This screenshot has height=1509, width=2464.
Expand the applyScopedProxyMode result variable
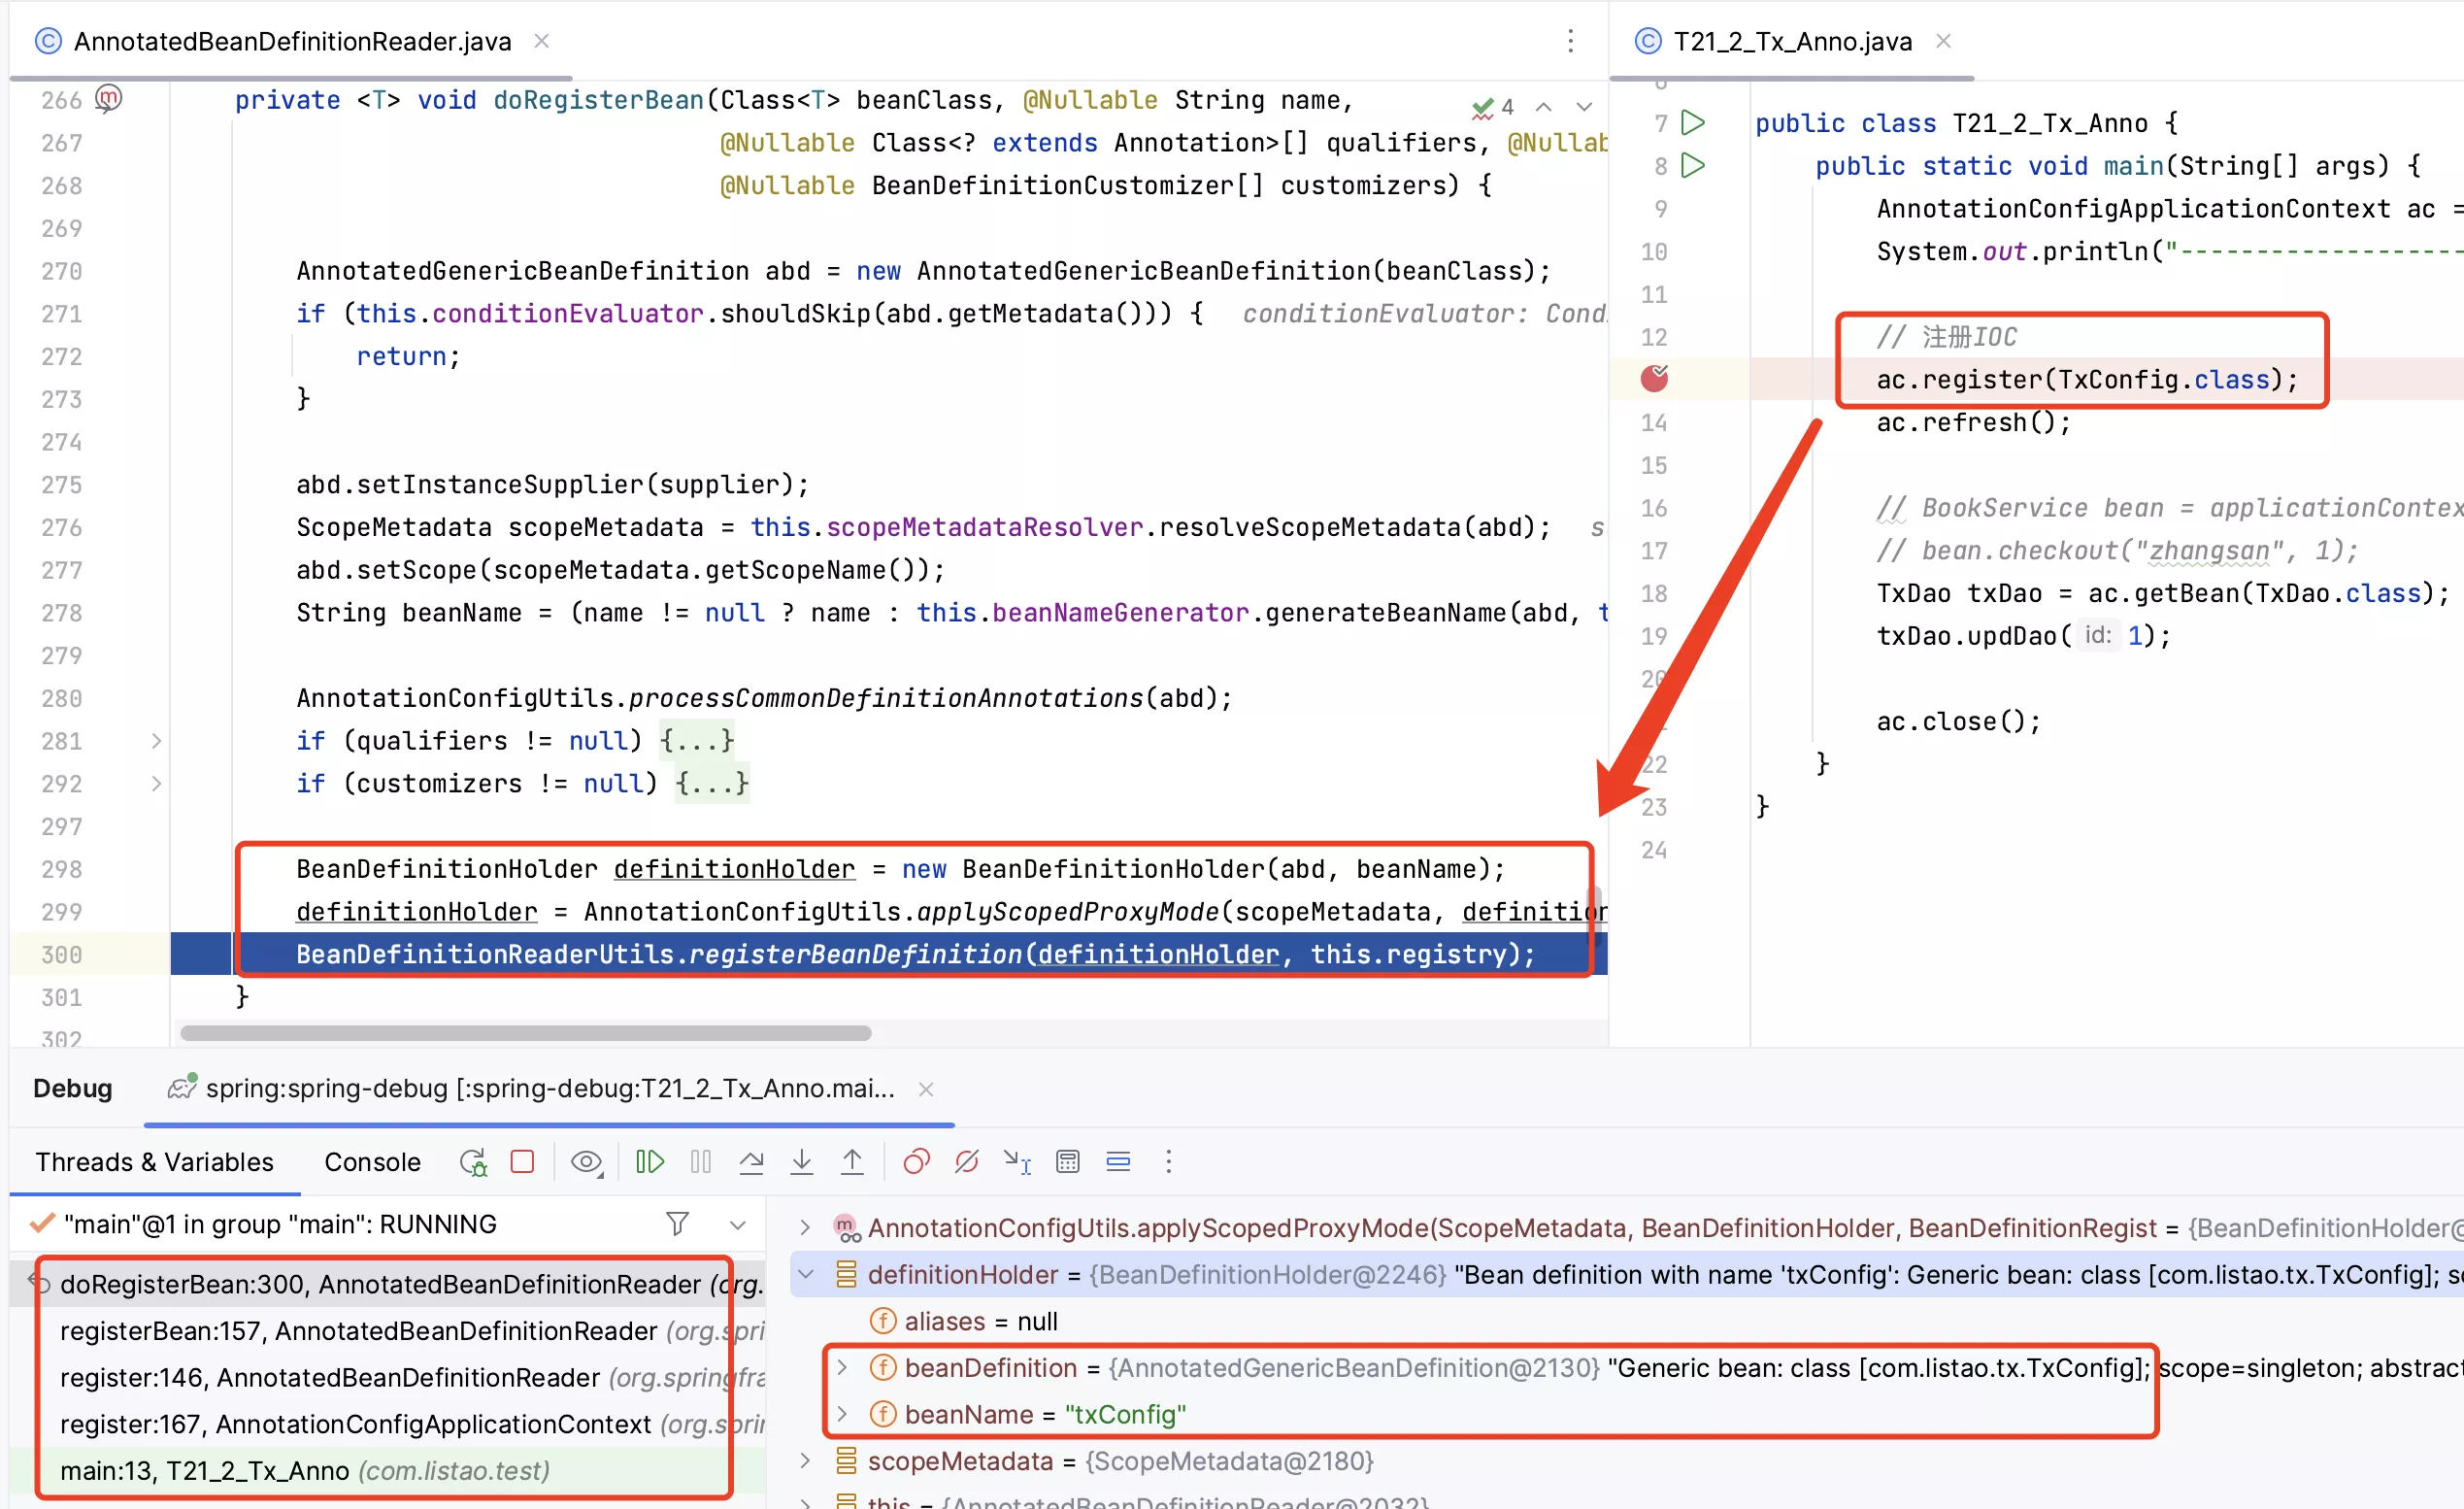tap(805, 1227)
